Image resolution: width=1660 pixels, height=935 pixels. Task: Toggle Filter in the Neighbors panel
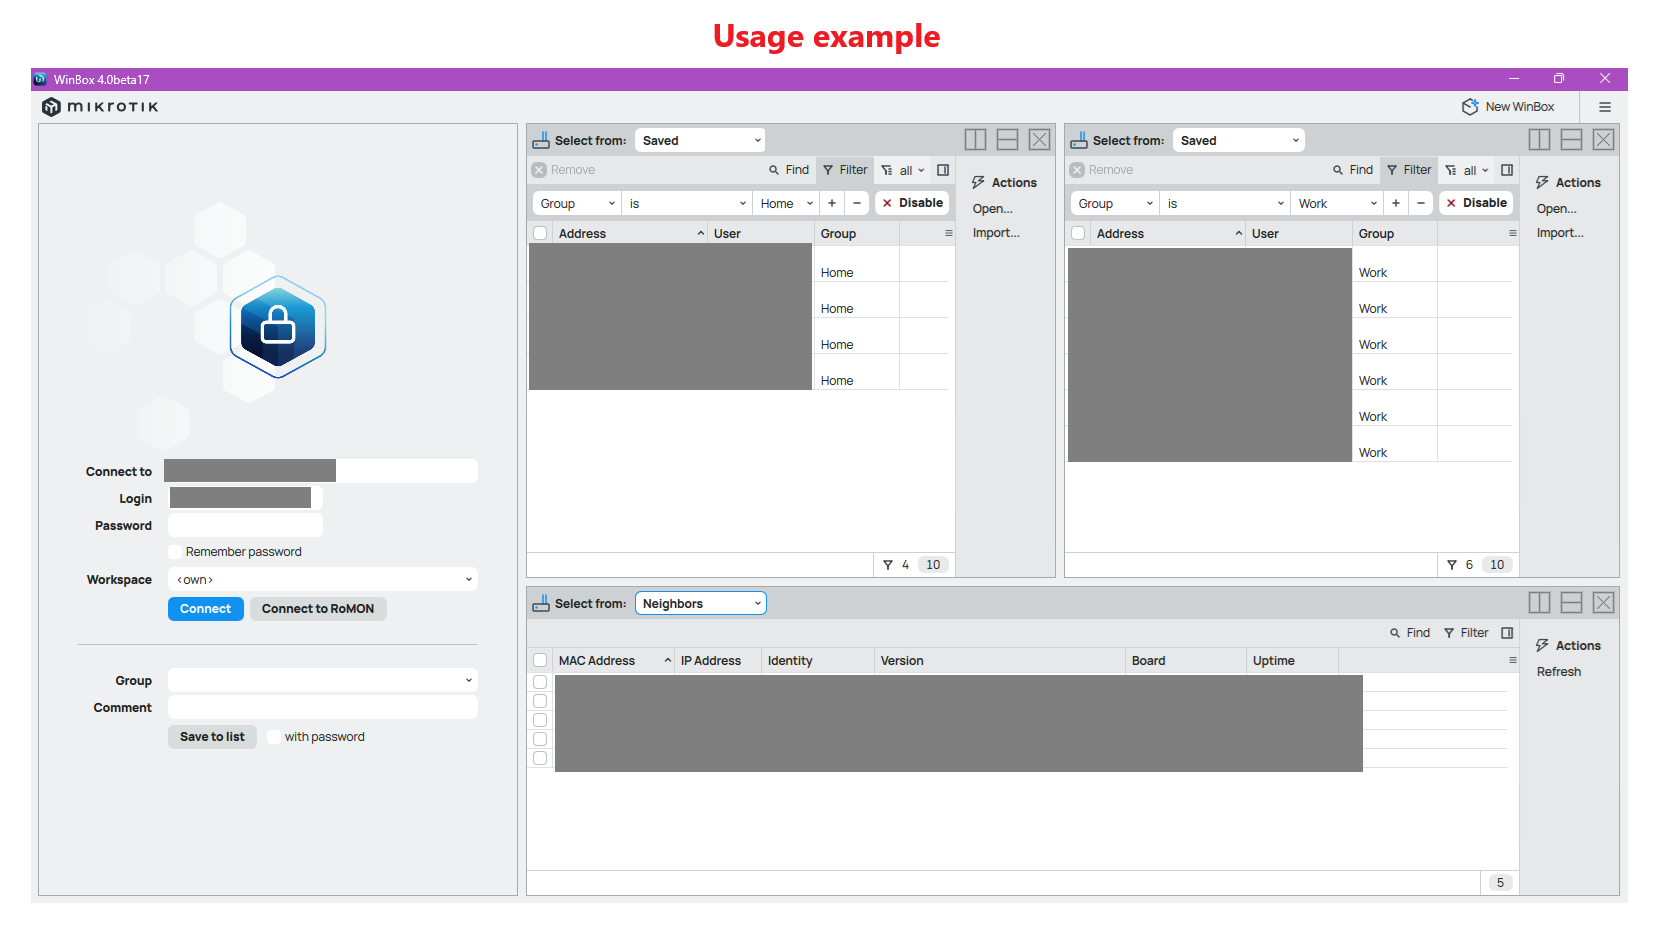tap(1466, 633)
